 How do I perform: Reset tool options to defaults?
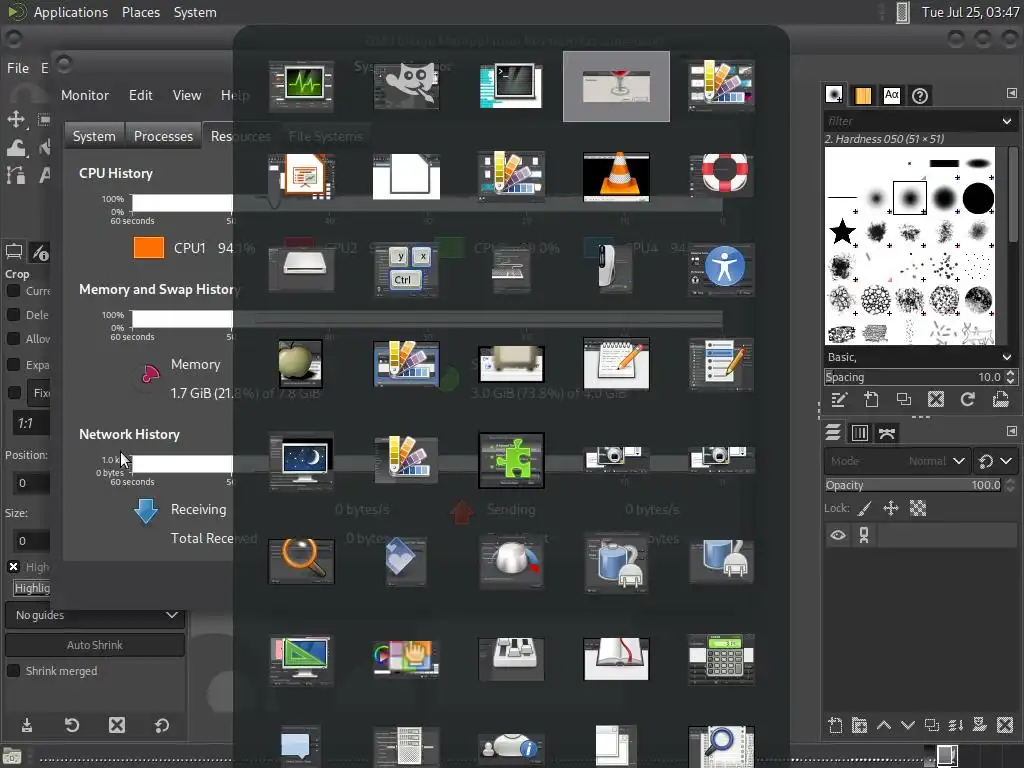[162, 725]
